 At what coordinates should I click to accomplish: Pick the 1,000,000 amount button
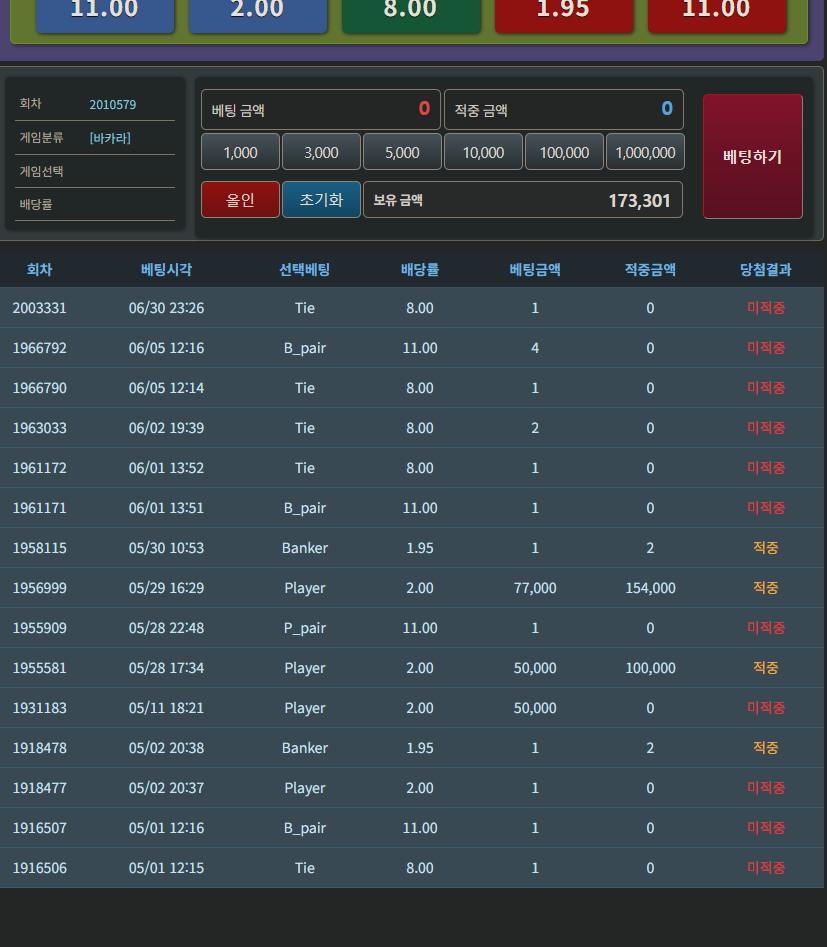(645, 152)
